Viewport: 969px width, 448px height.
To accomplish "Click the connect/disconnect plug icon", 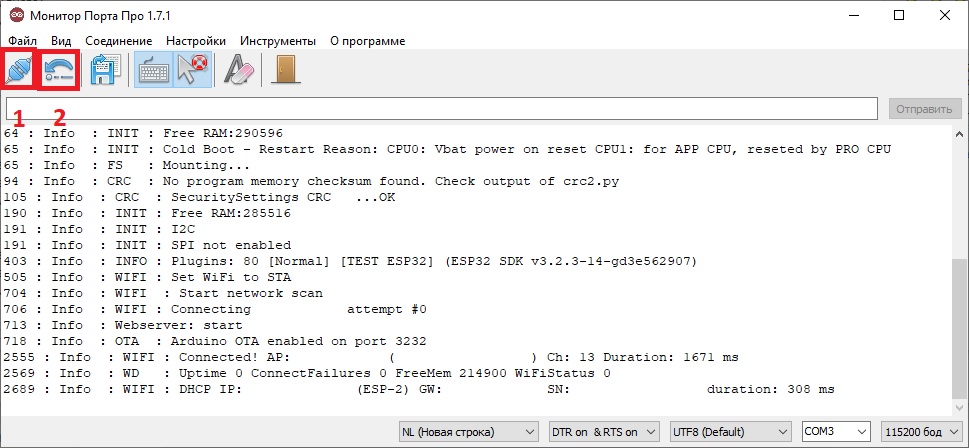I will [20, 69].
